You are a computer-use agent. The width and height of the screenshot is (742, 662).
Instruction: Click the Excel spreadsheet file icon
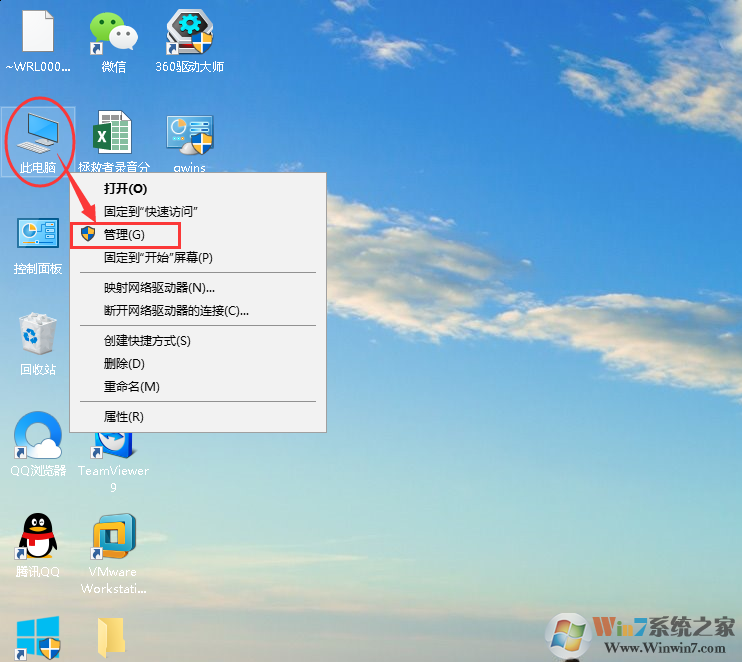pos(113,132)
